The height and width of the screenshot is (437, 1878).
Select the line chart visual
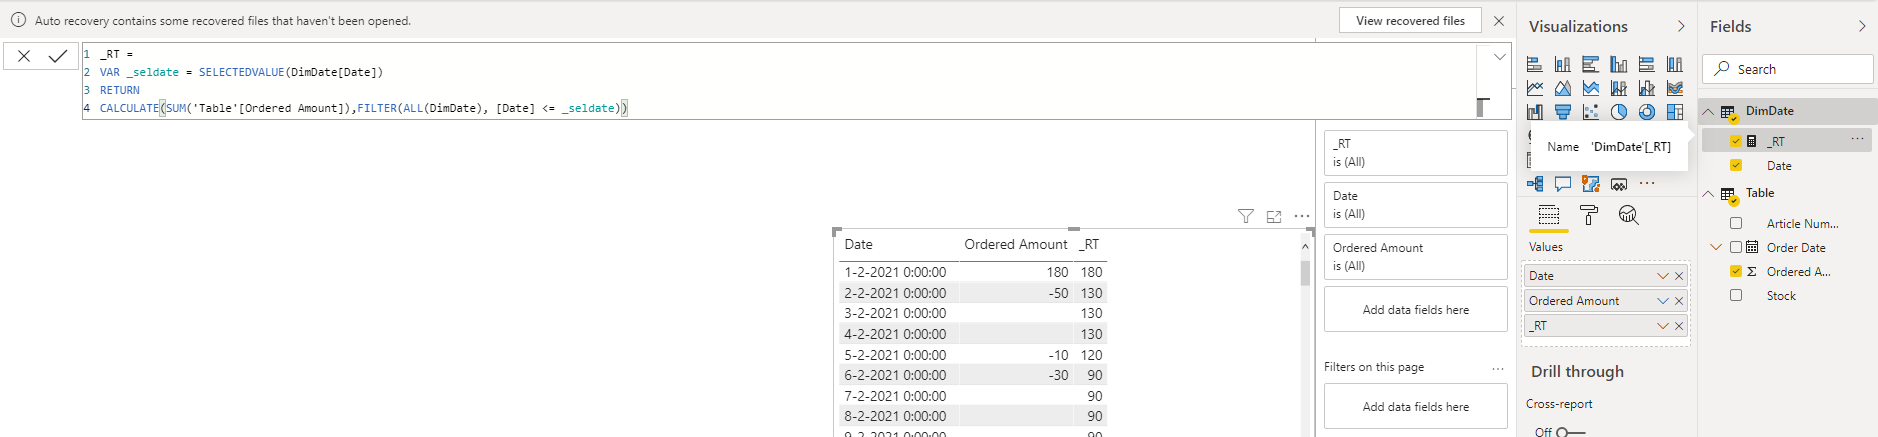pyautogui.click(x=1535, y=88)
